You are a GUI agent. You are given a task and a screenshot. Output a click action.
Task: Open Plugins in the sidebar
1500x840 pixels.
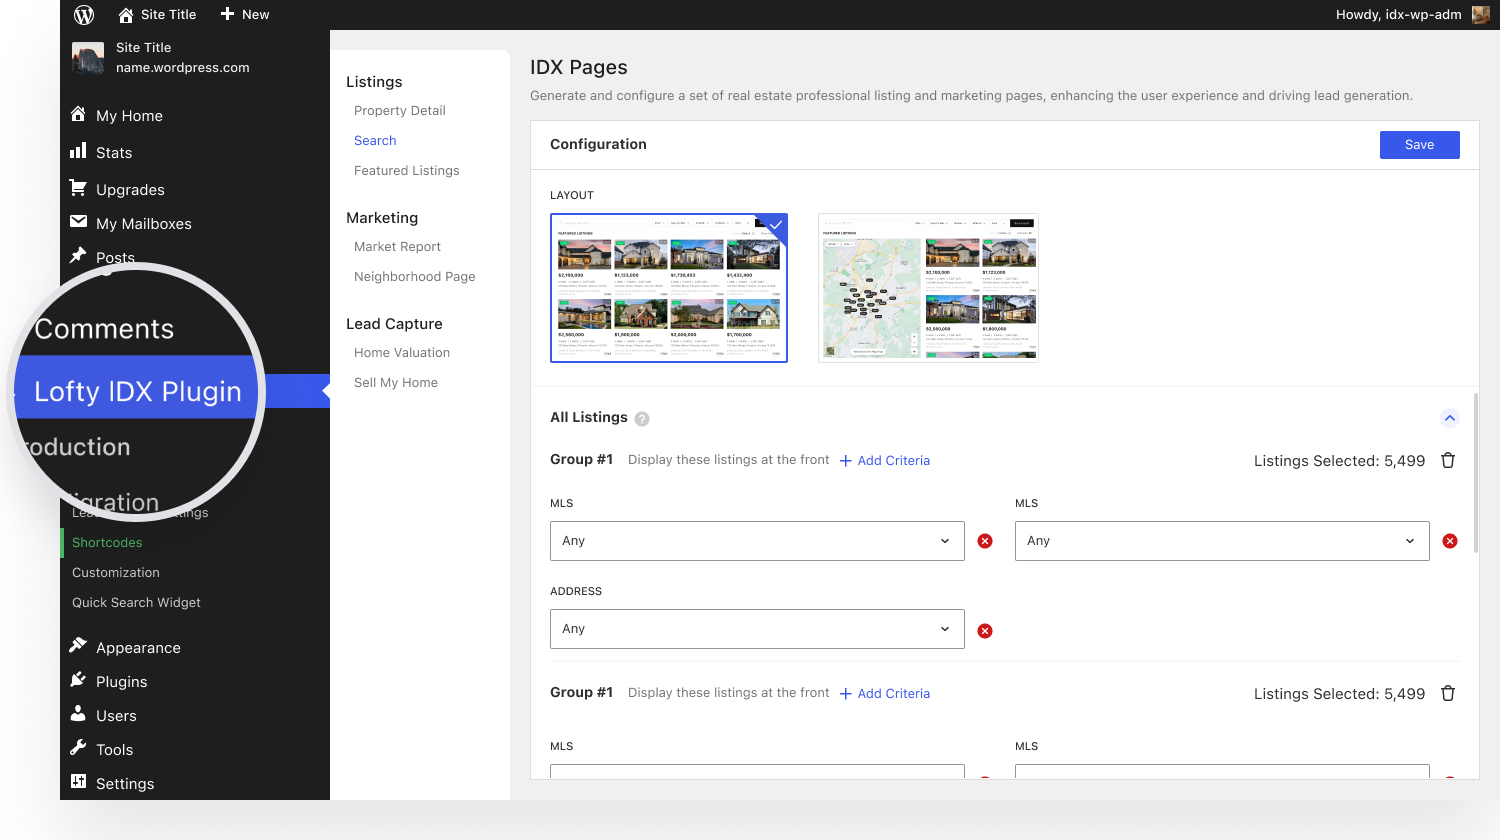point(121,682)
